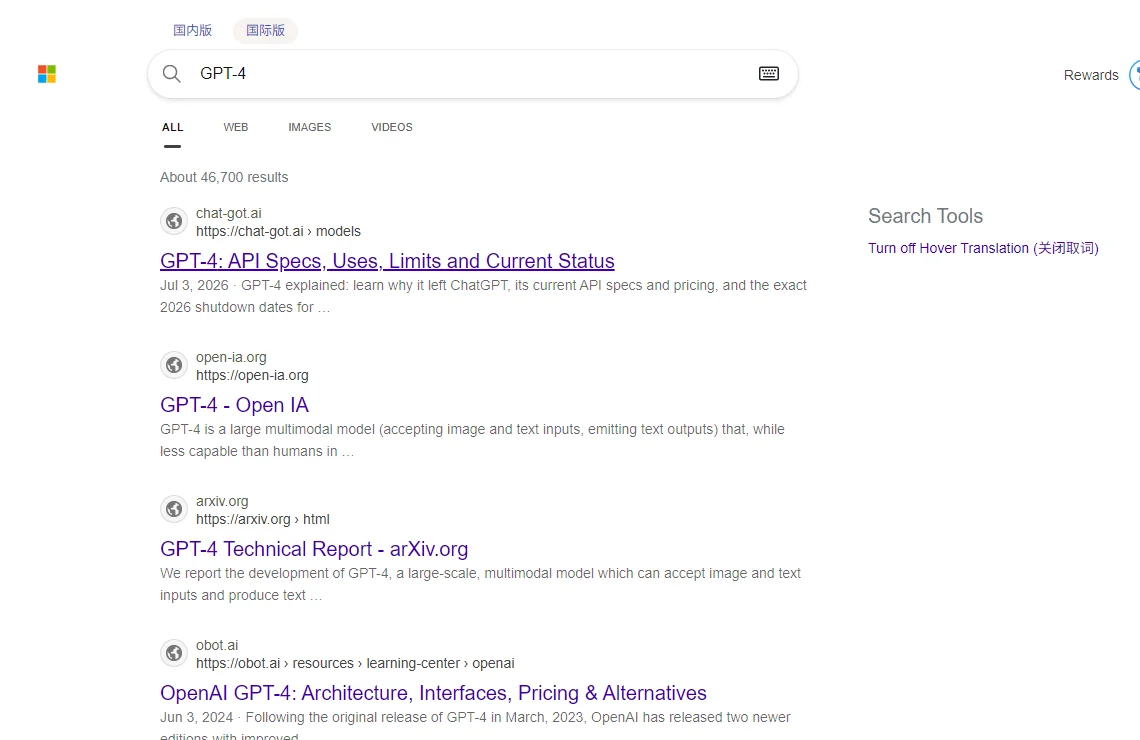
Task: Click the 'obot.ai' site name
Action: tap(217, 645)
